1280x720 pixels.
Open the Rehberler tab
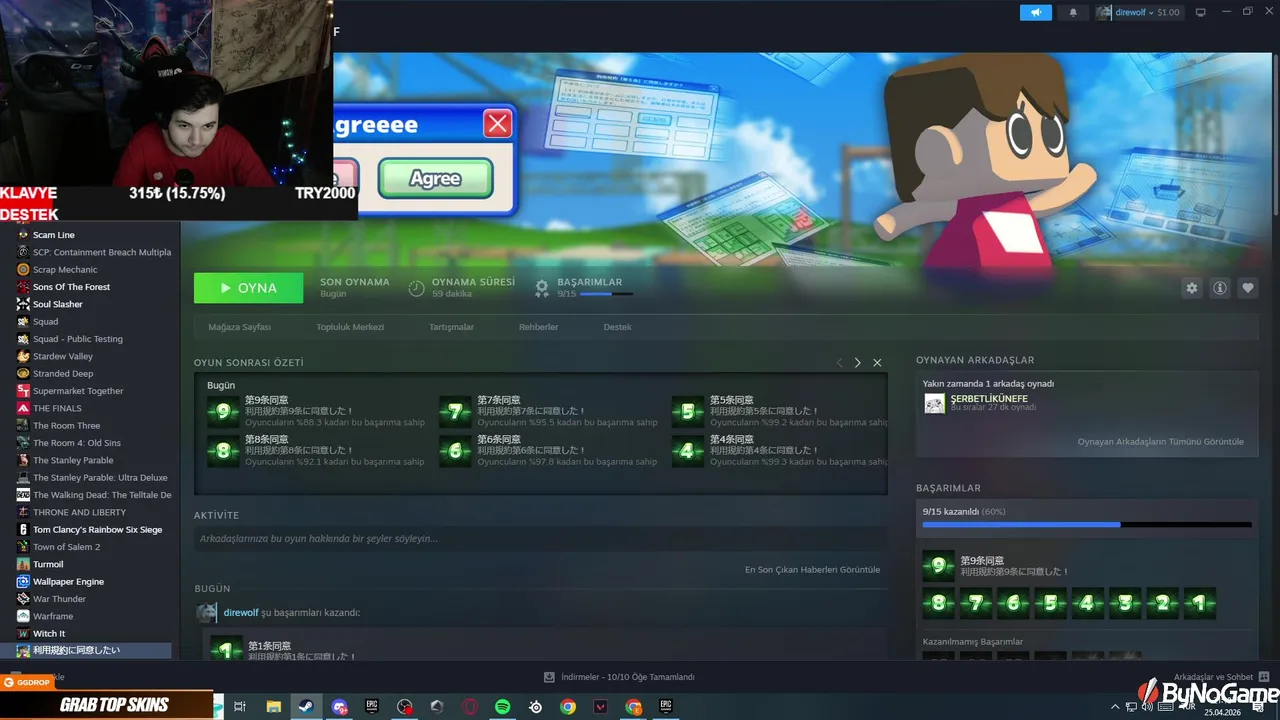click(538, 327)
